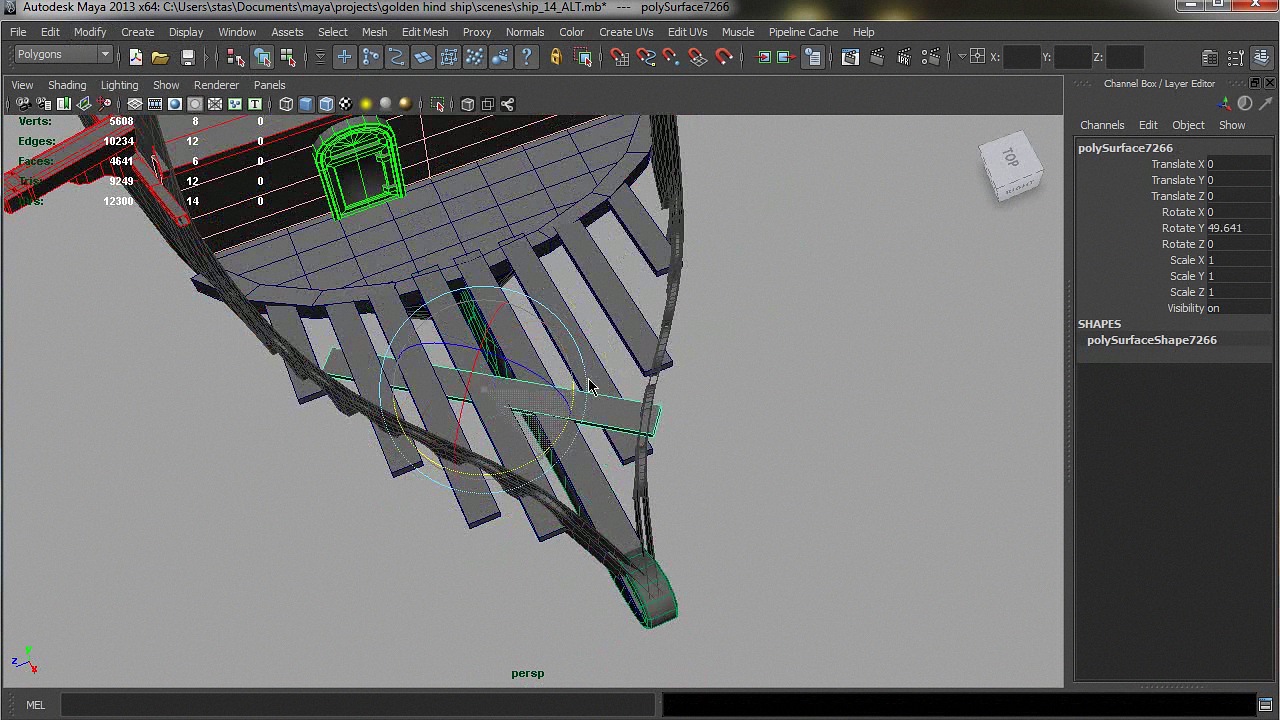The width and height of the screenshot is (1280, 720).
Task: Open the Pipeline Cache menu
Action: [803, 32]
